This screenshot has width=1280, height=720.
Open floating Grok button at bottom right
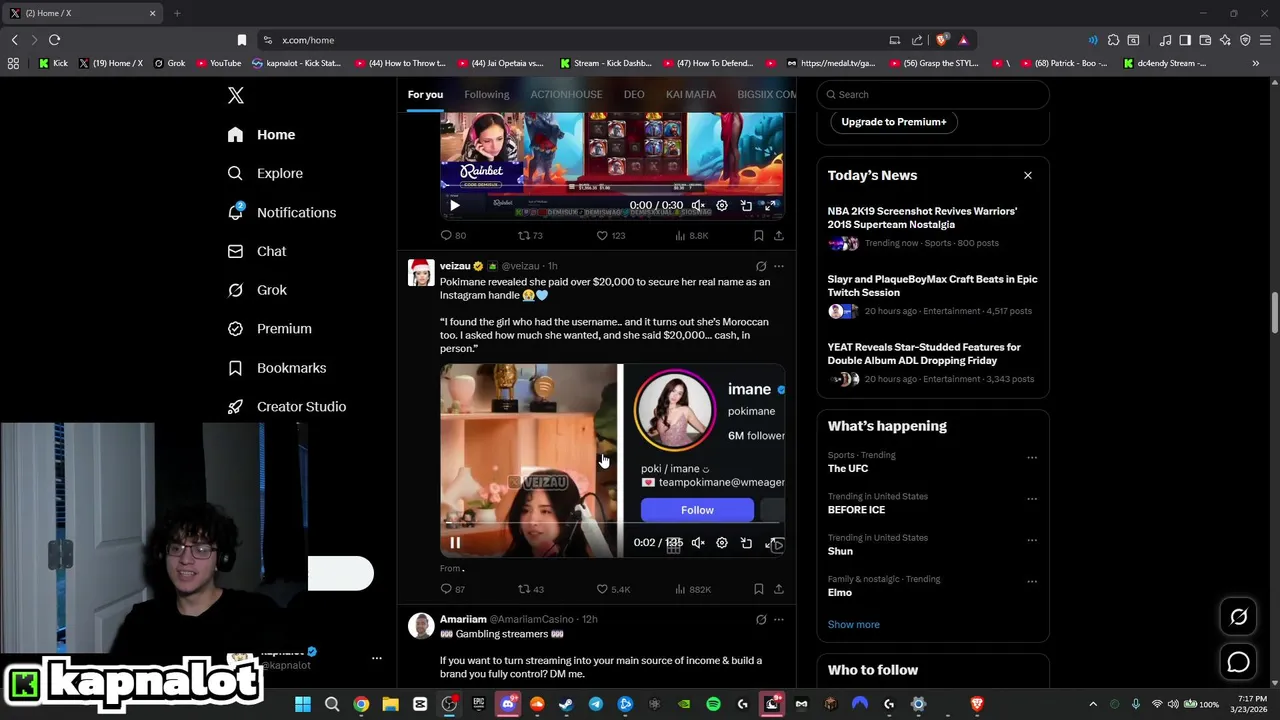coord(1238,617)
